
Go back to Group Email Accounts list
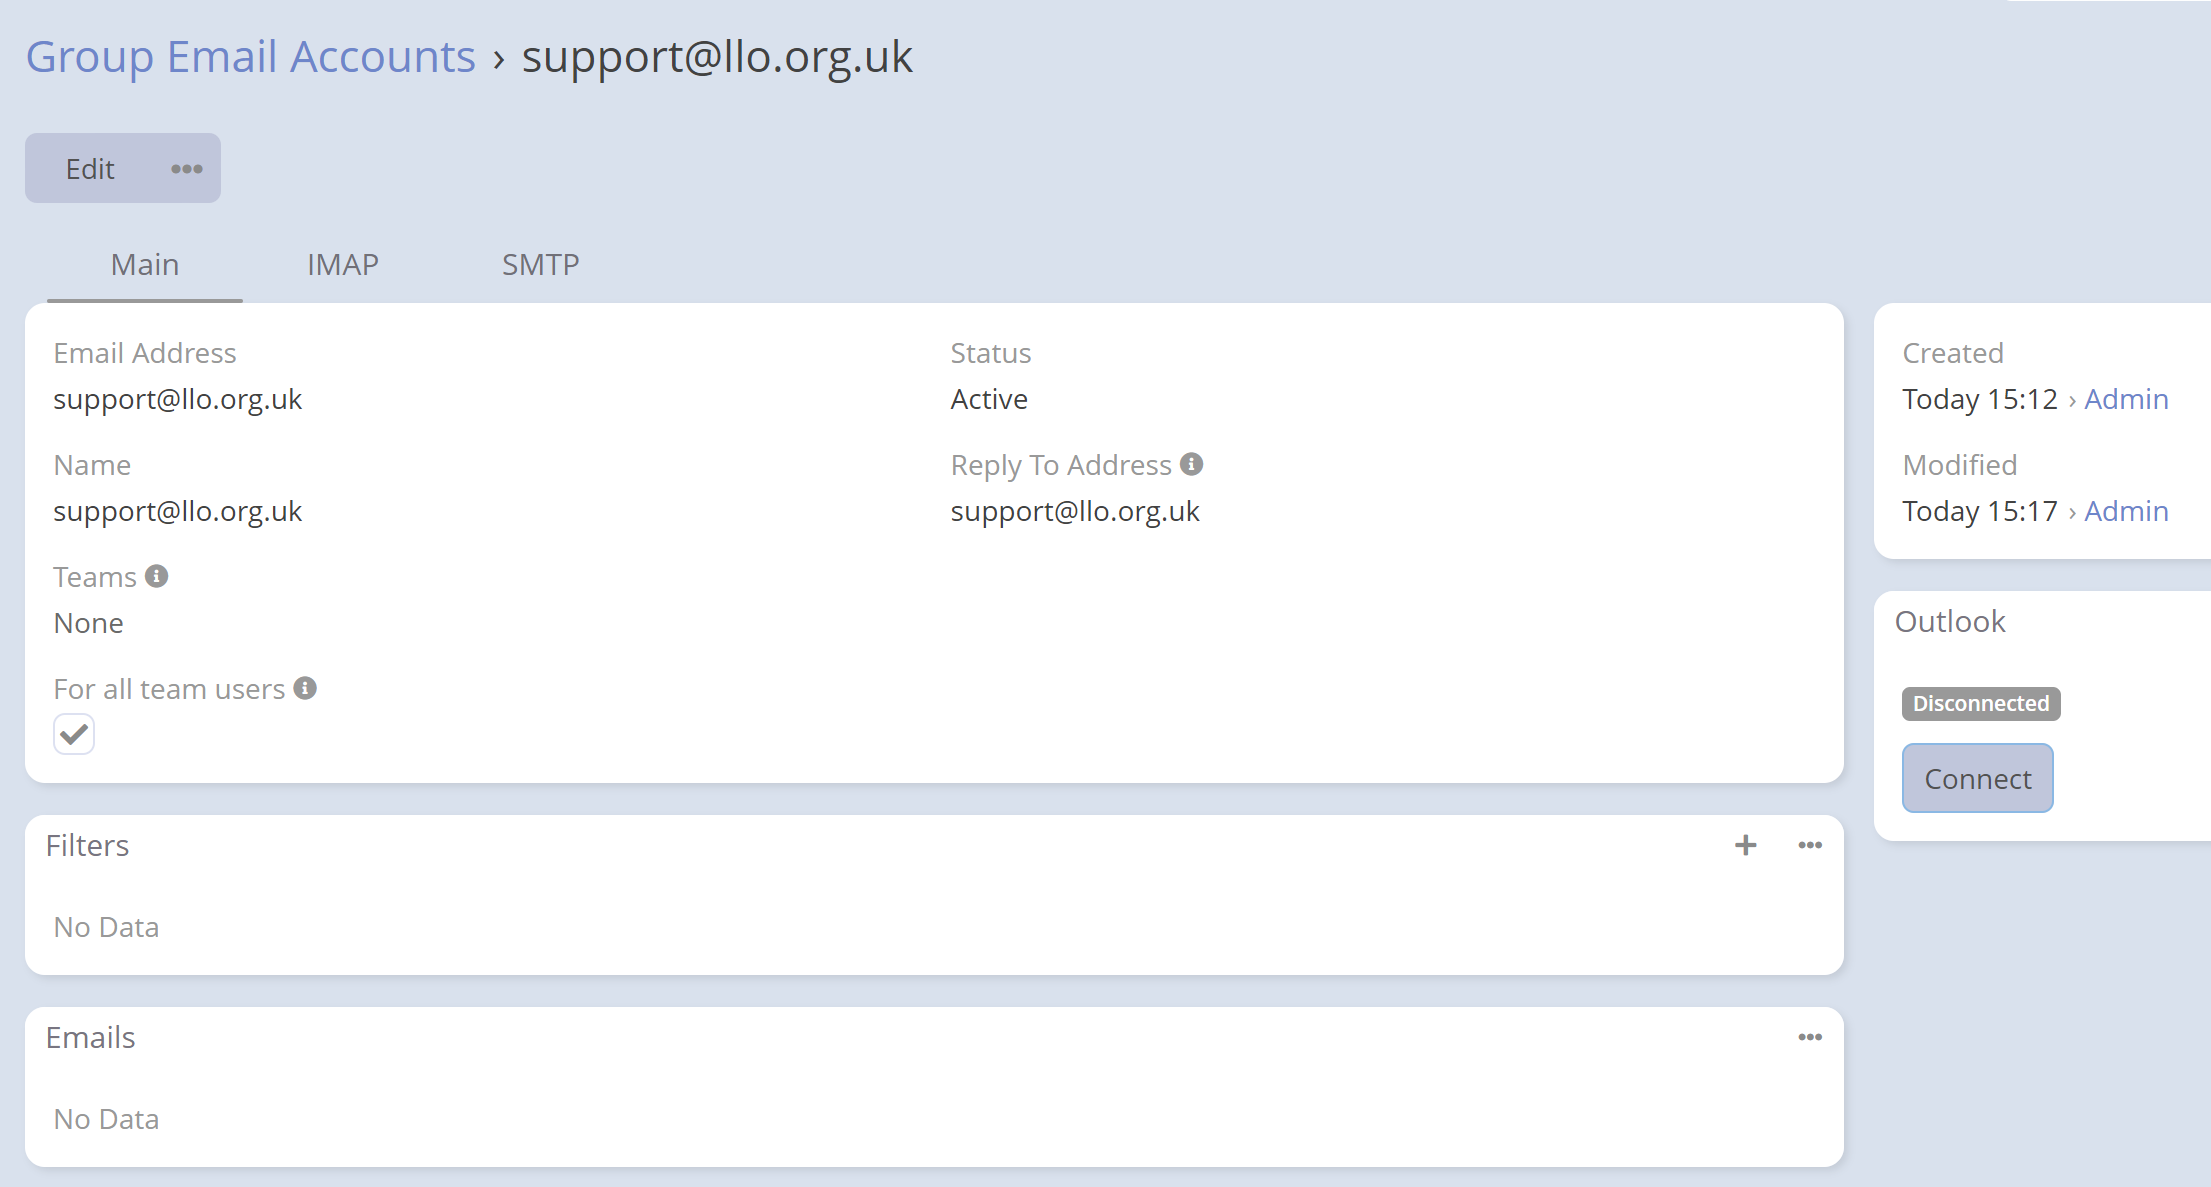pos(250,57)
